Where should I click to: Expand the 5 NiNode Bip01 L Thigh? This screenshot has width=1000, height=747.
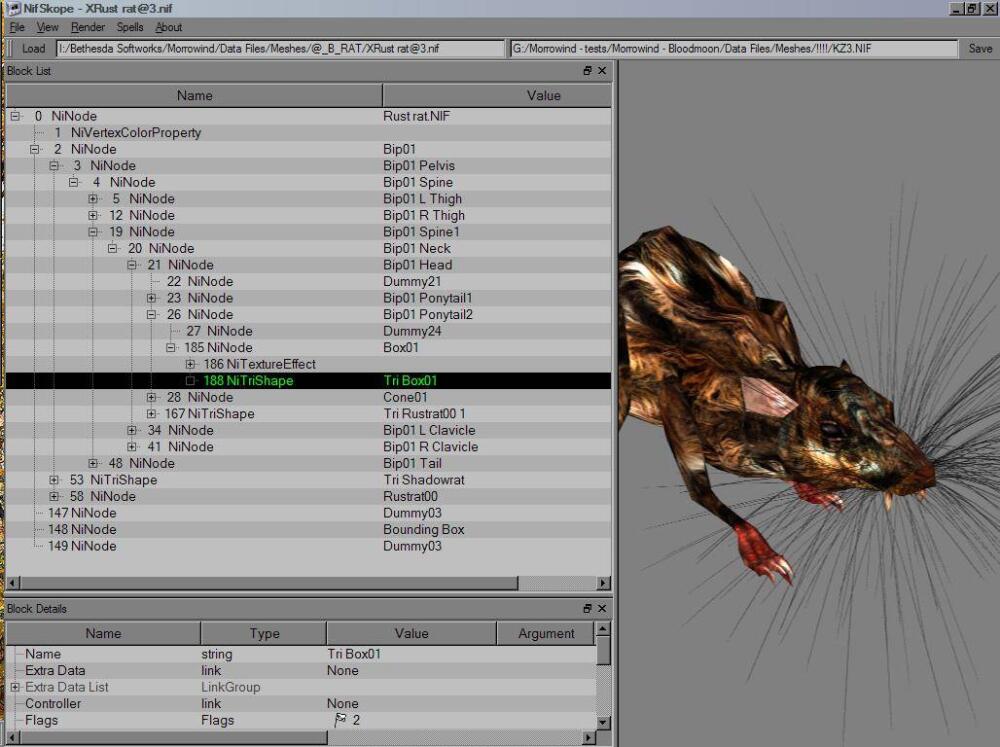tap(93, 199)
